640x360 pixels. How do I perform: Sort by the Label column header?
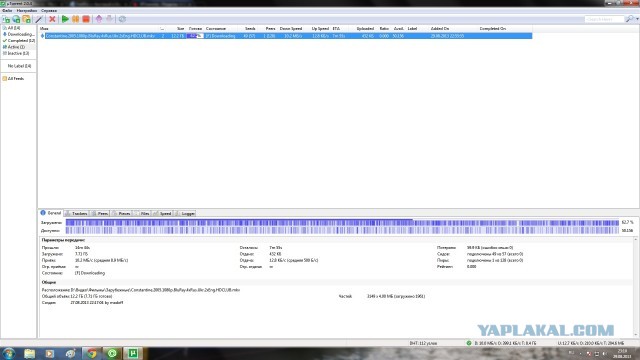coord(412,29)
